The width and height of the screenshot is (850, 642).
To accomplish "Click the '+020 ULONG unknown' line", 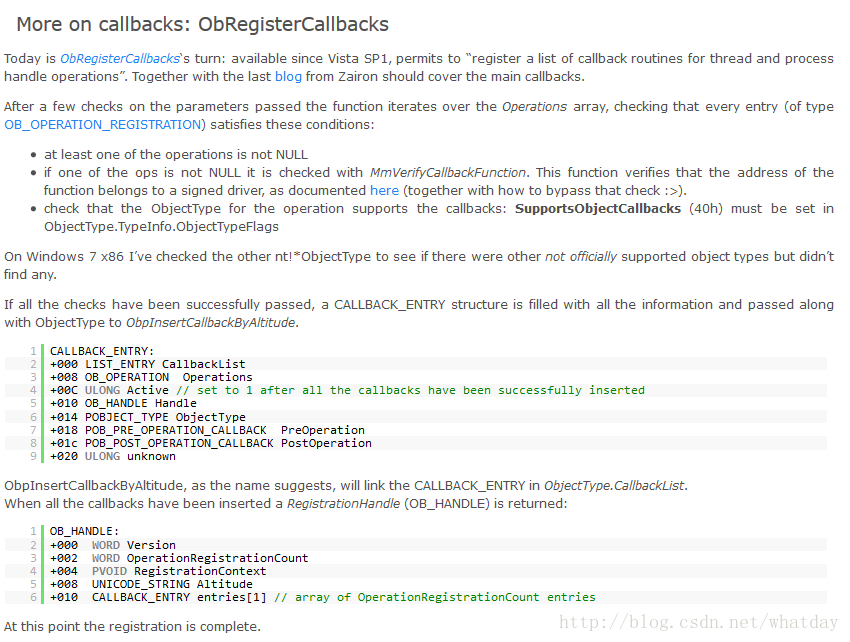I will pyautogui.click(x=113, y=456).
